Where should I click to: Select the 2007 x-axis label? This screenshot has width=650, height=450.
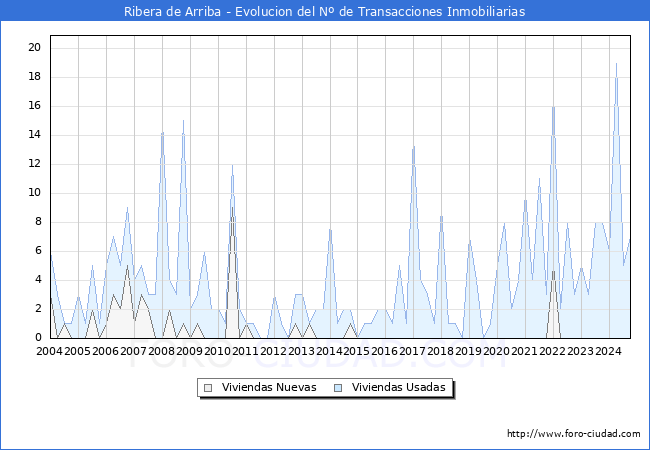(133, 351)
